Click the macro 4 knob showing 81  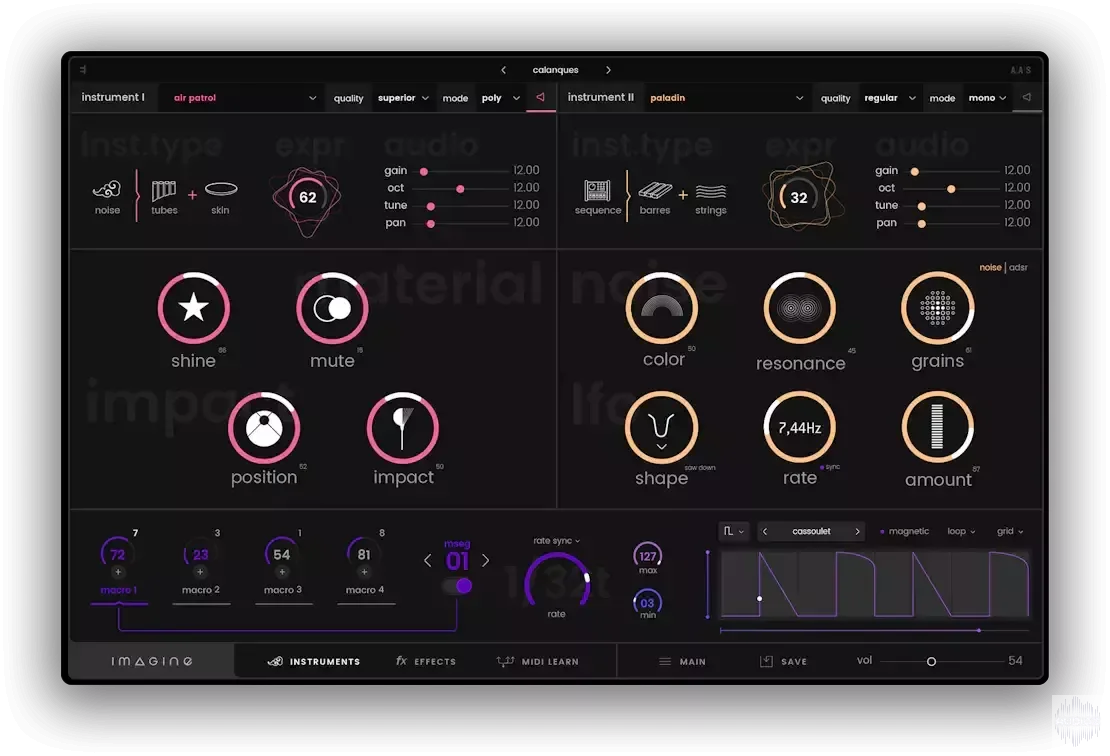point(364,554)
